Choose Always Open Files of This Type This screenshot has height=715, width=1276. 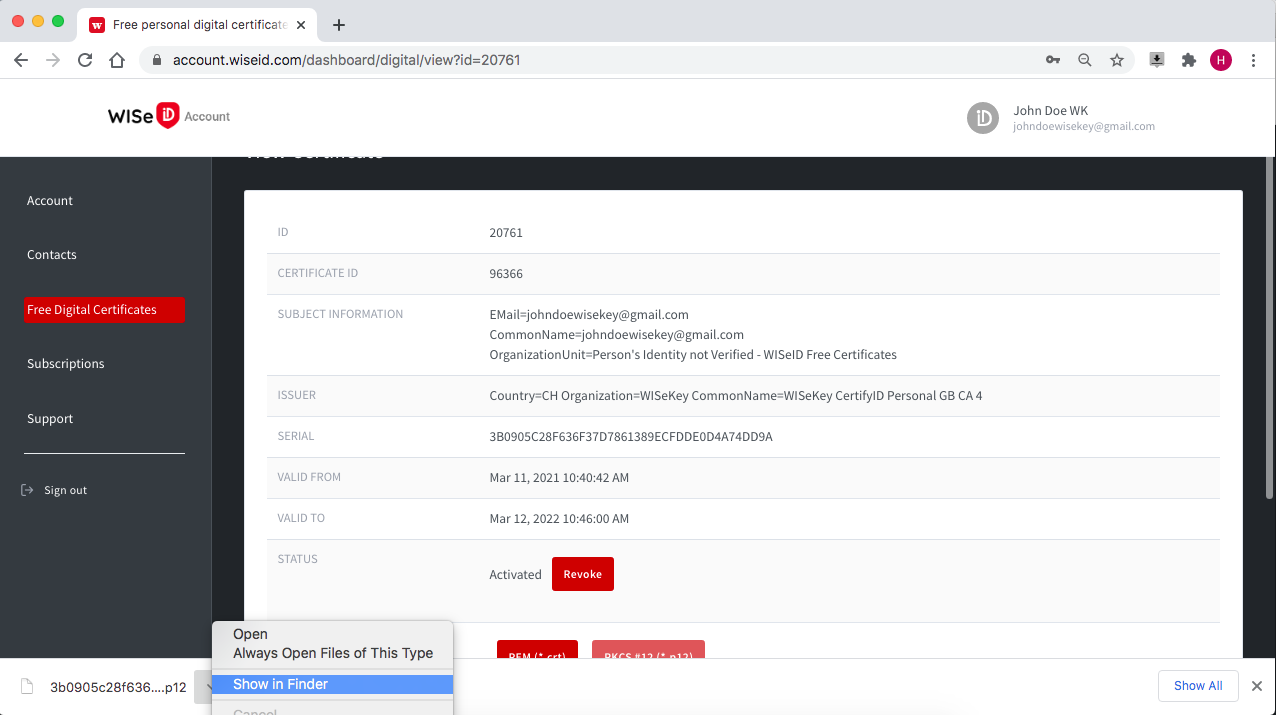click(x=332, y=653)
